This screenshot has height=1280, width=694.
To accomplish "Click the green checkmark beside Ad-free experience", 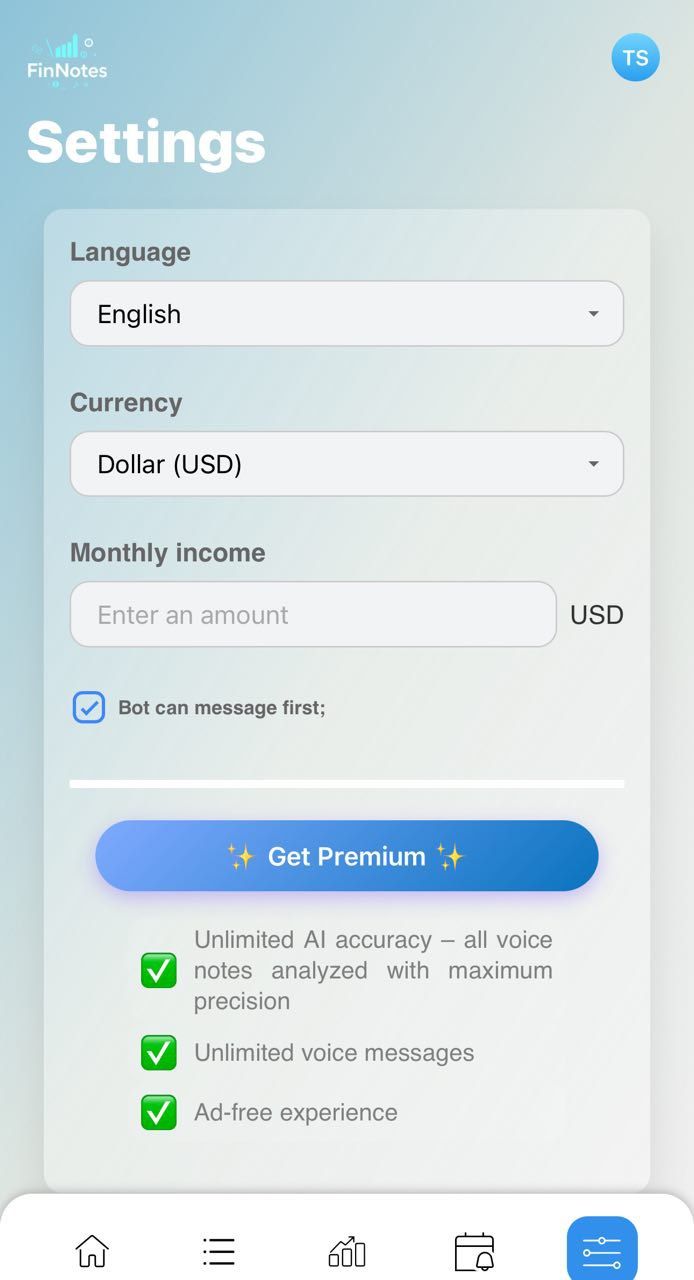I will [158, 1112].
